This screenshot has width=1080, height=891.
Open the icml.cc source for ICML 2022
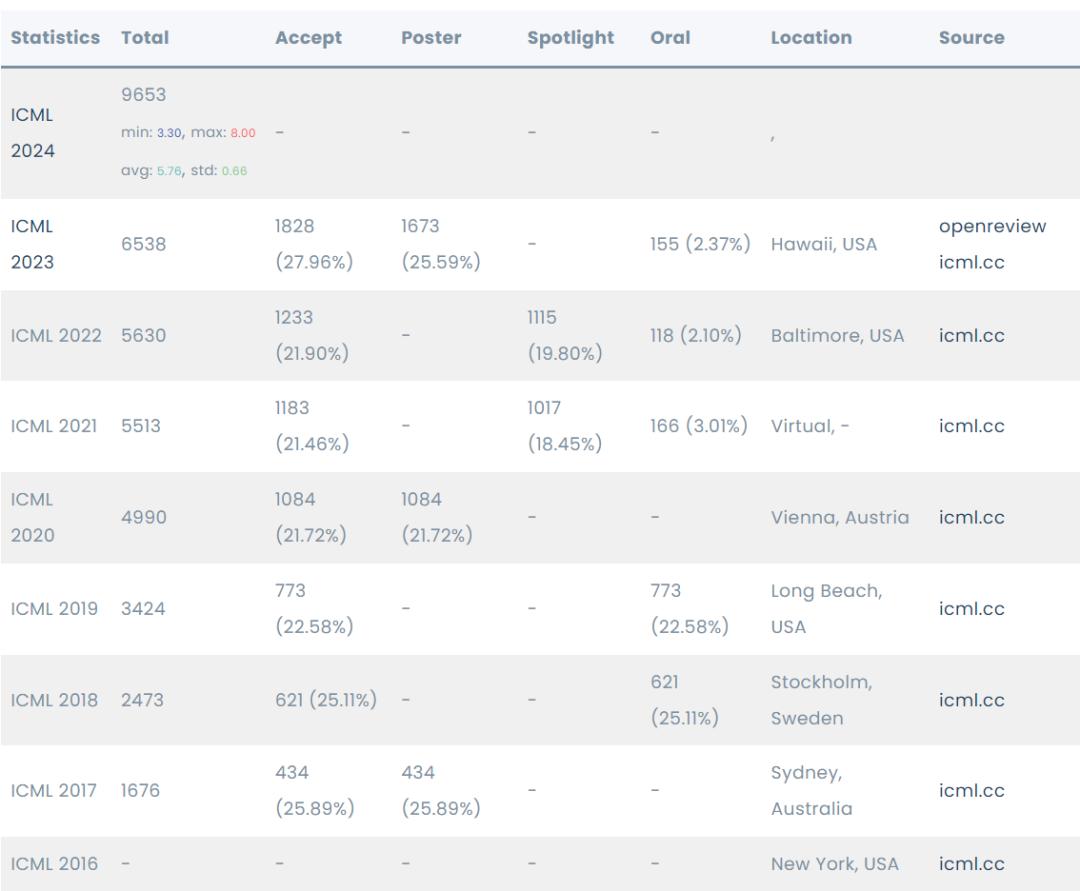tap(971, 335)
